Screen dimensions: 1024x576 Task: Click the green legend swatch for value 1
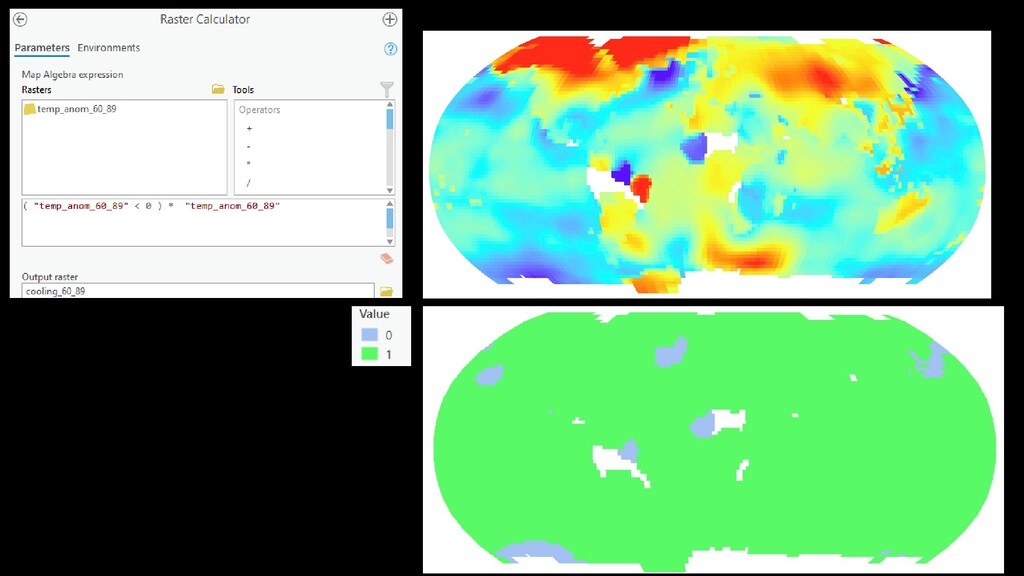pos(370,354)
